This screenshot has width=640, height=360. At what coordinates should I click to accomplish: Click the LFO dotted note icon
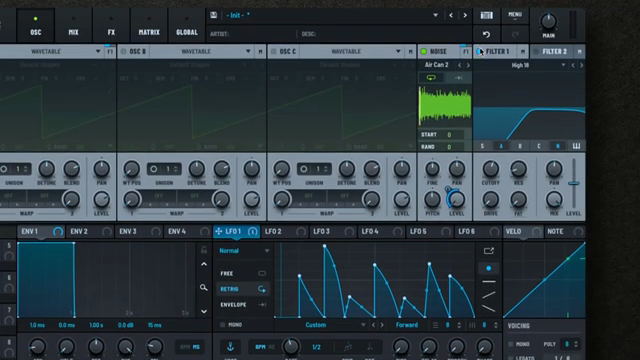(369, 347)
